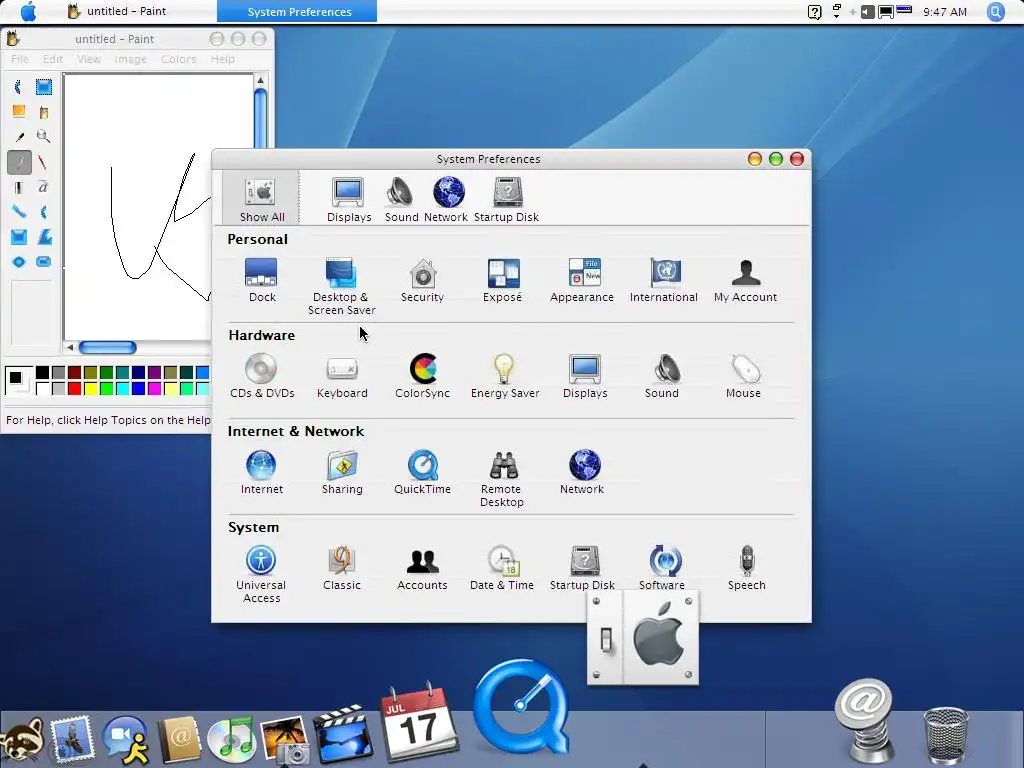Open iTunes from the dock

click(231, 739)
